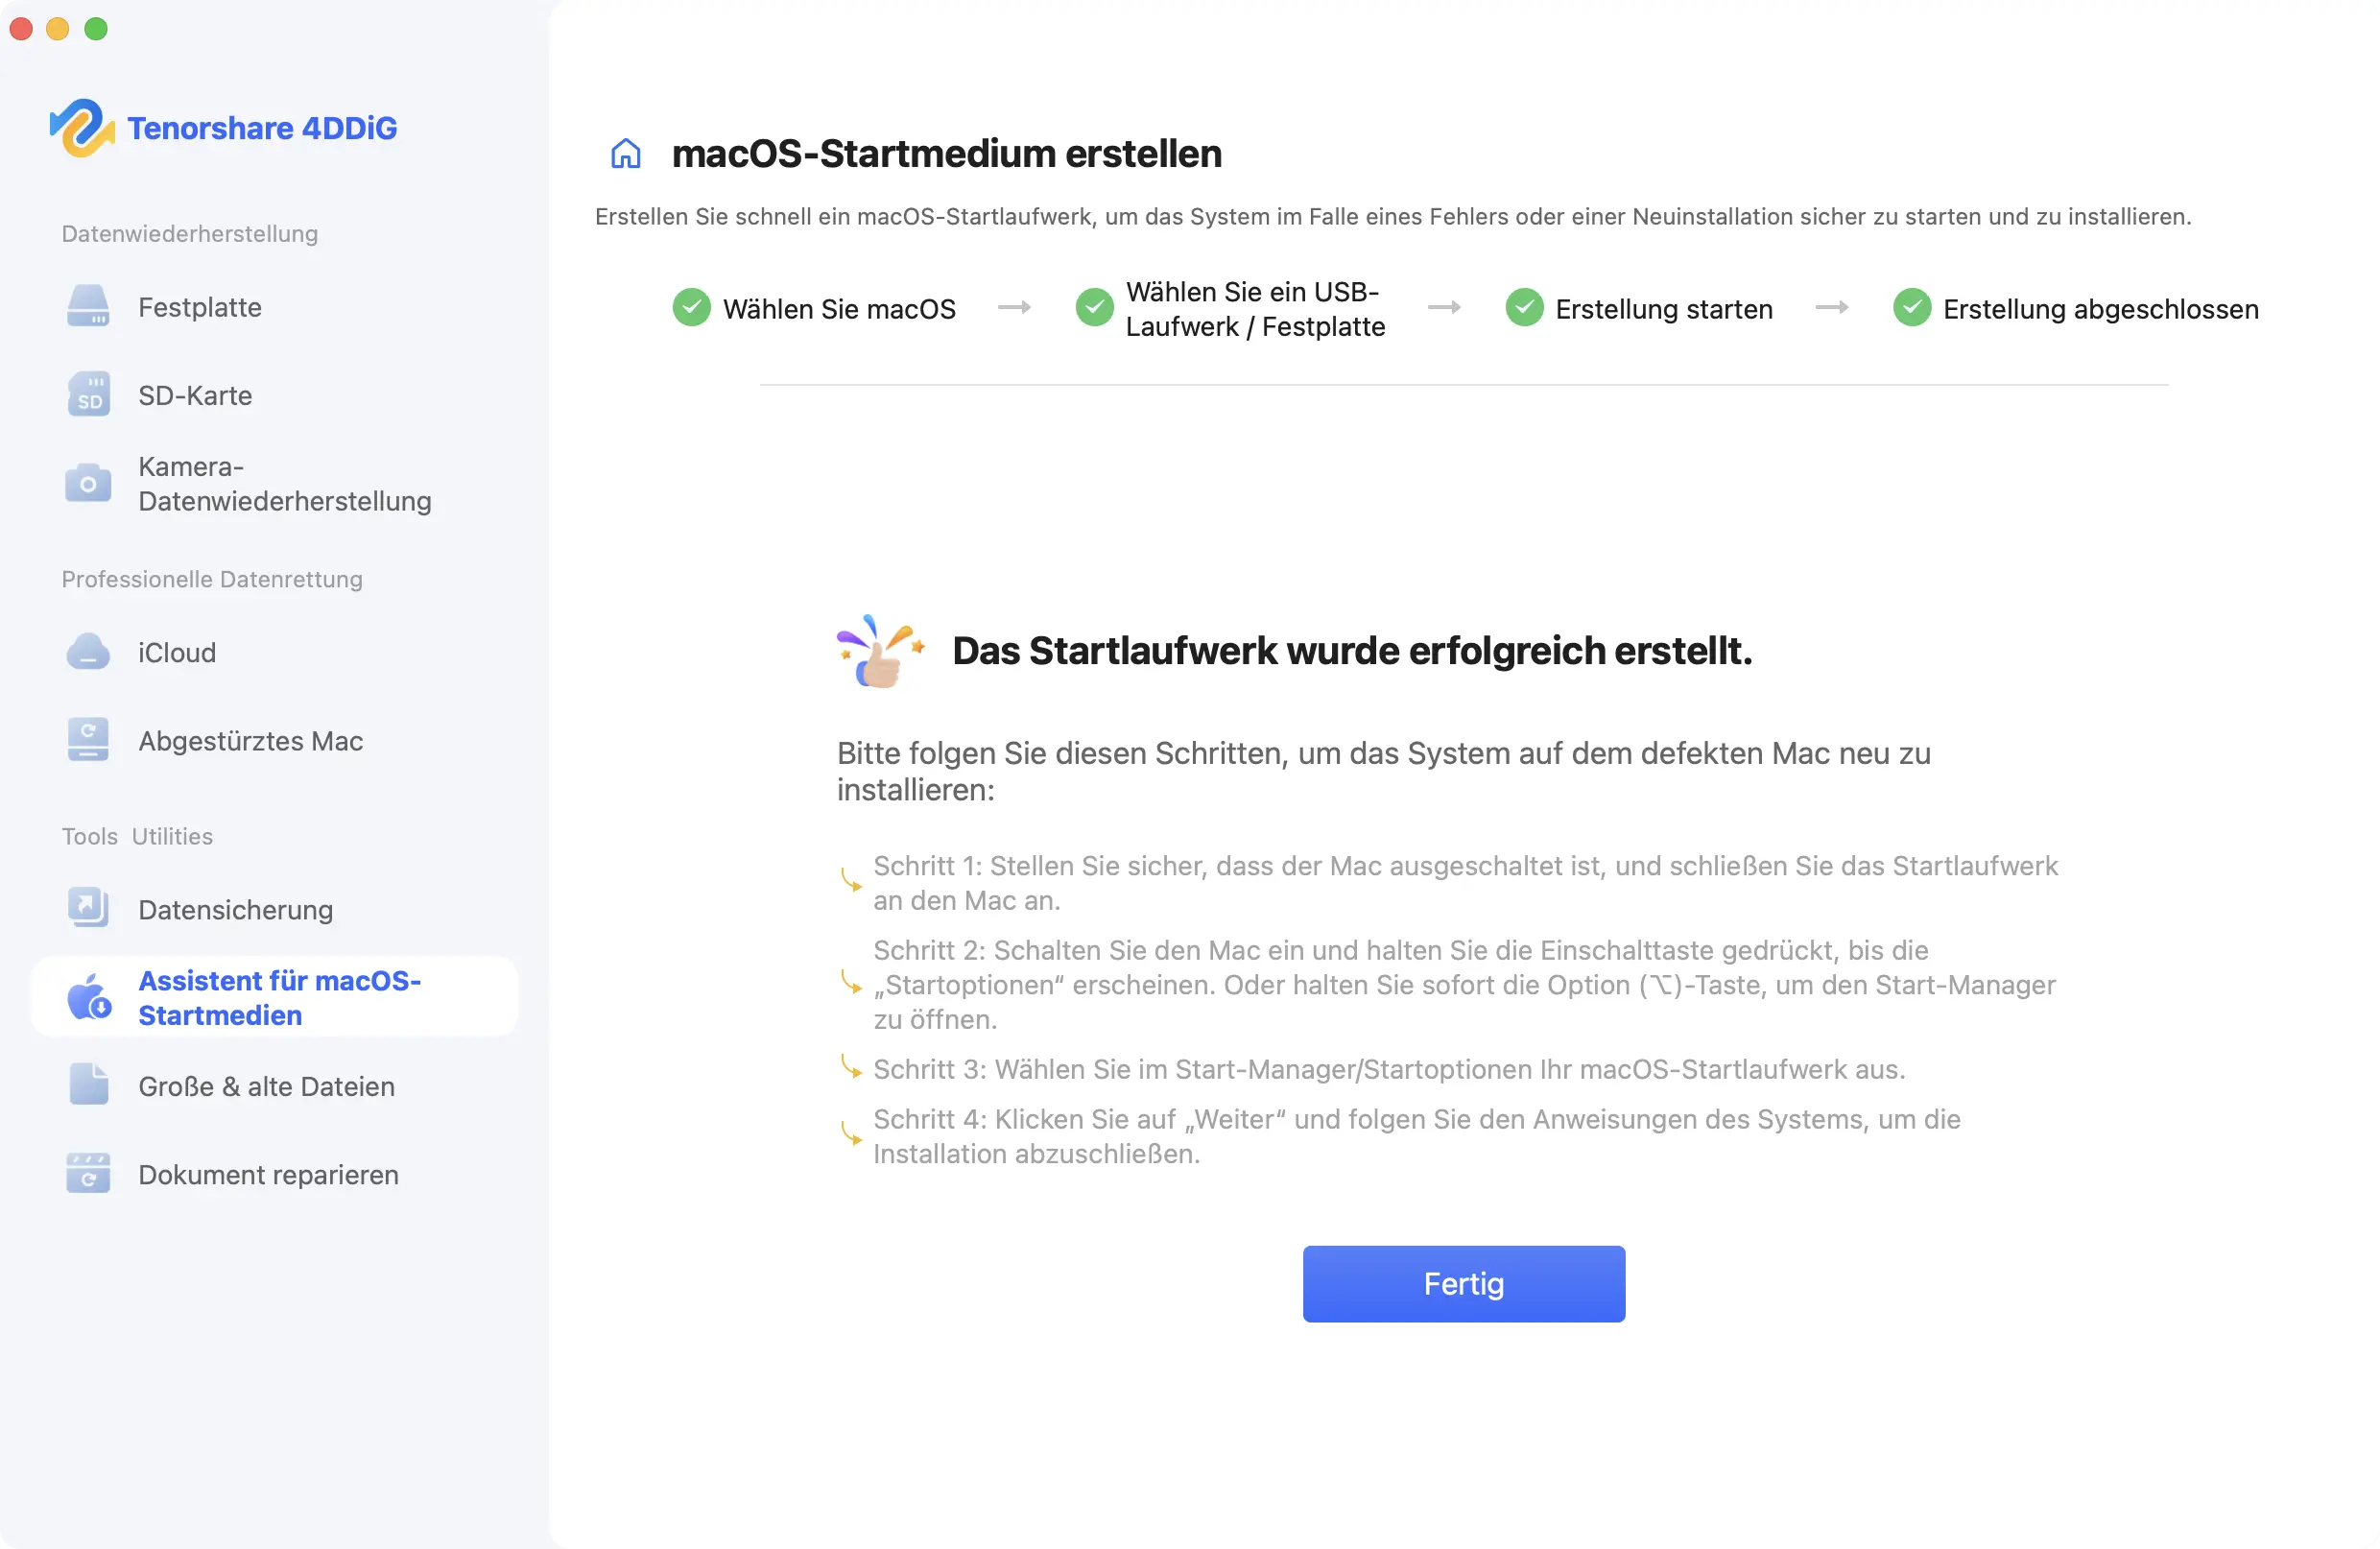Open Große & alte Dateien tool

pos(265,1086)
